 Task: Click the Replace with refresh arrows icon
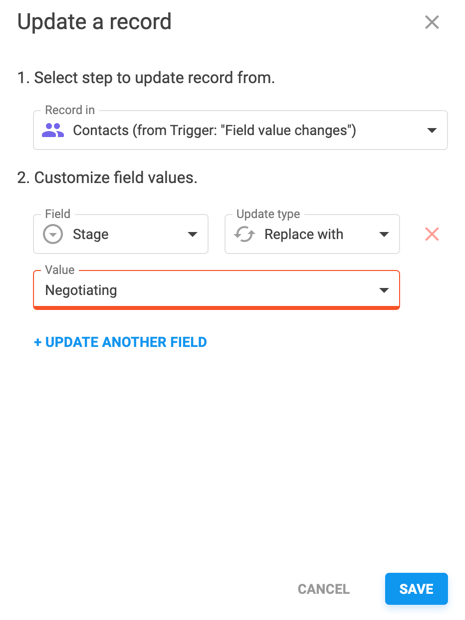(x=244, y=234)
